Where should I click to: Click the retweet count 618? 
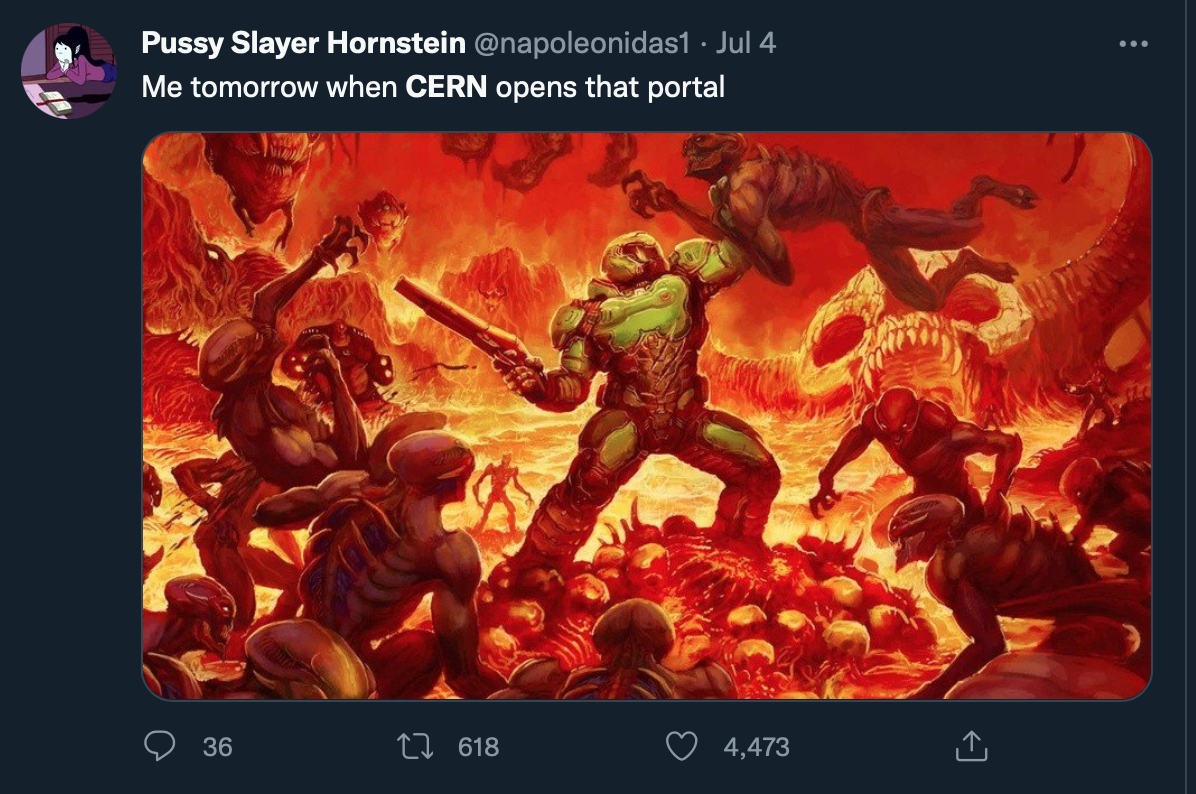(478, 746)
